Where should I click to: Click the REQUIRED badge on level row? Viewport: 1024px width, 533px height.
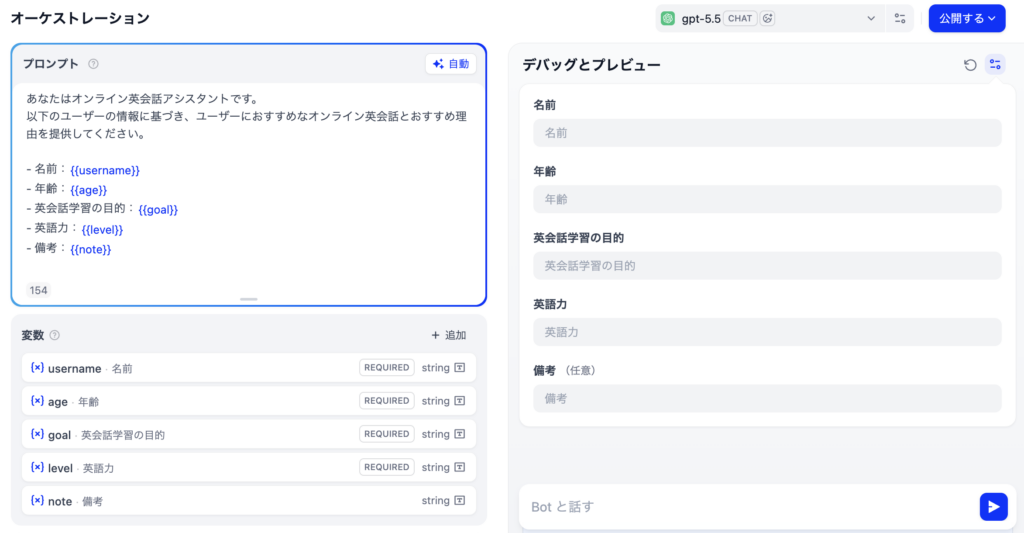point(387,468)
